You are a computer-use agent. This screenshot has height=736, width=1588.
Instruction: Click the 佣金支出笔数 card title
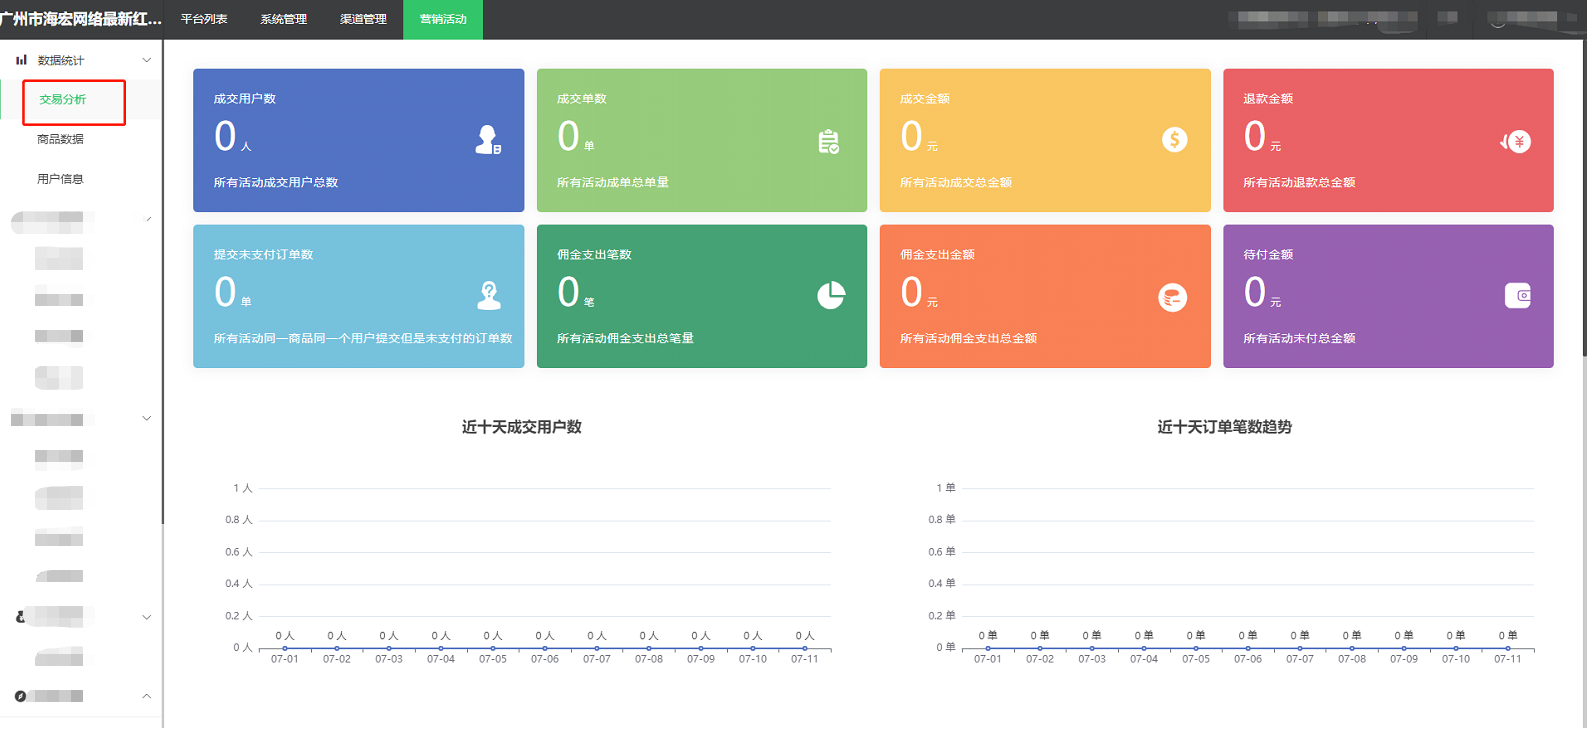(594, 255)
